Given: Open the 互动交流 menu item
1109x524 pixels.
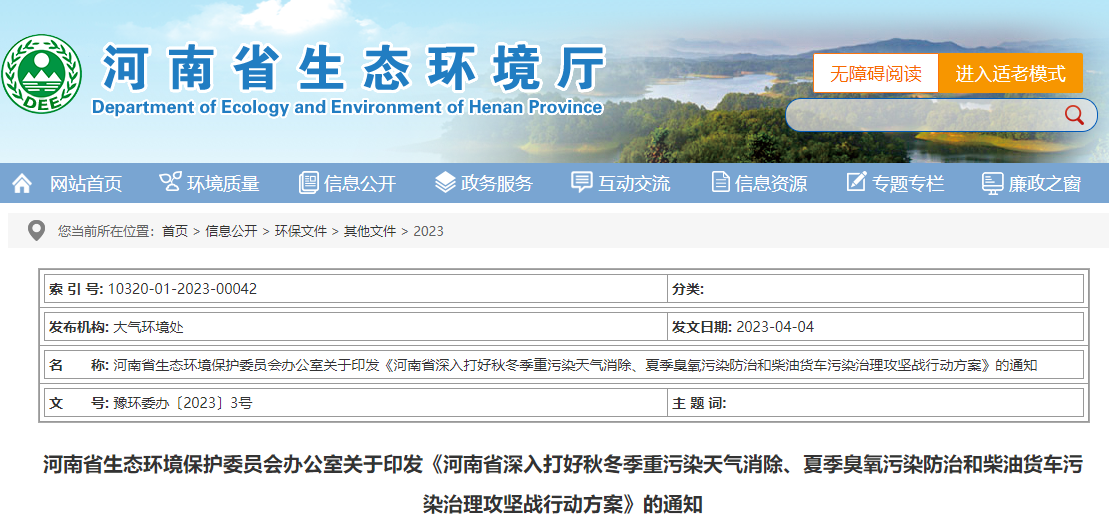Looking at the screenshot, I should 634,184.
